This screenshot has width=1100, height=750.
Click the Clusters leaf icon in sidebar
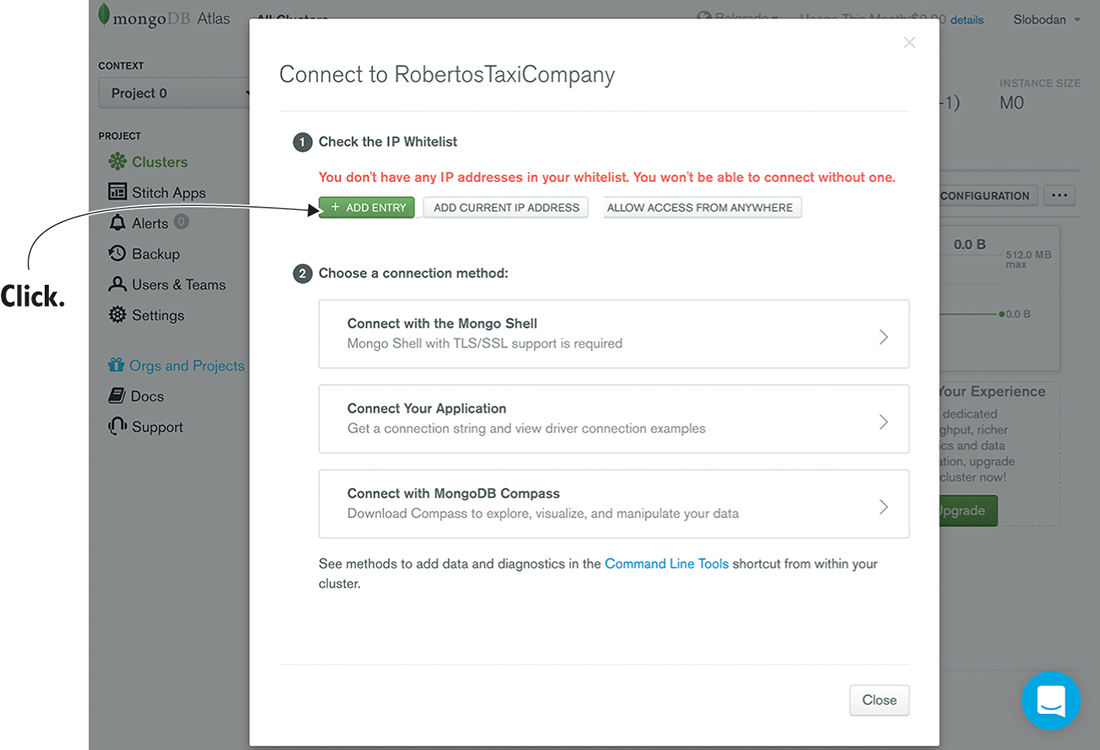[x=117, y=162]
